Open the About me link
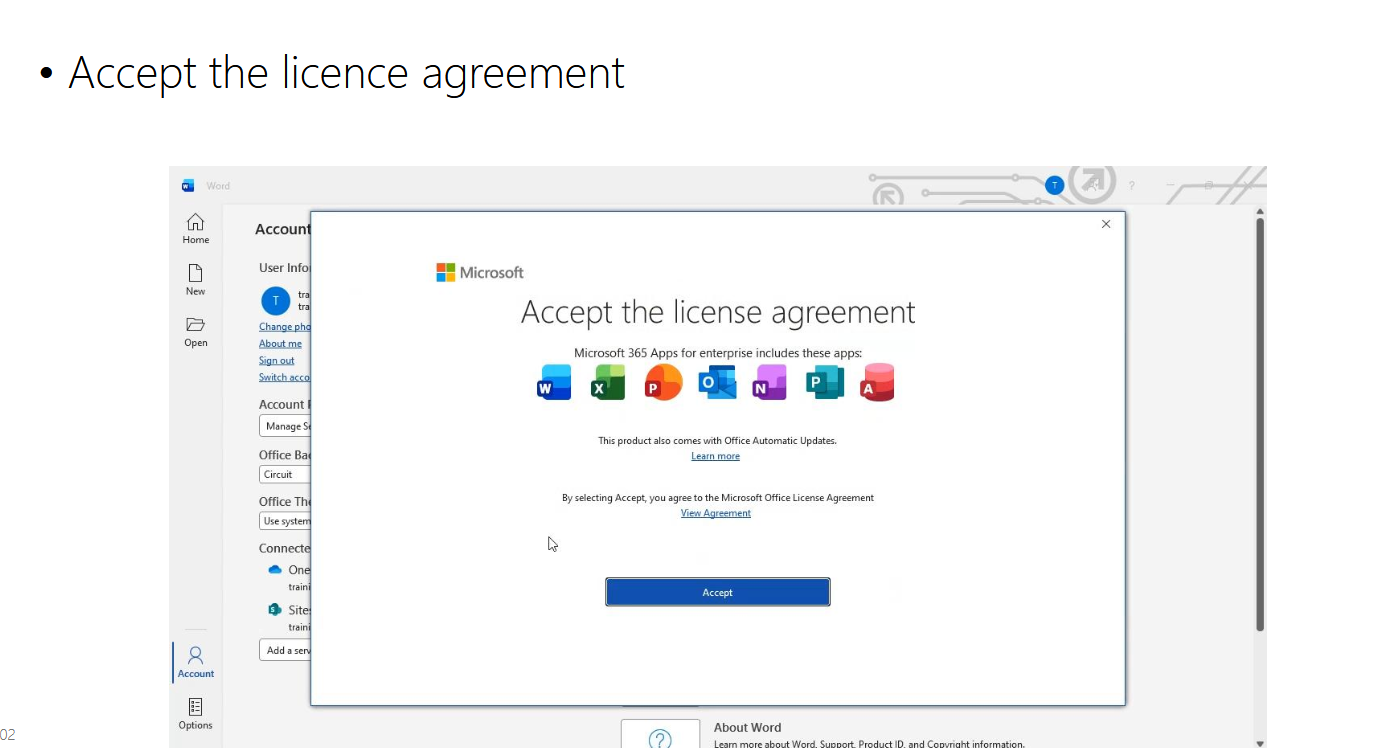The height and width of the screenshot is (748, 1393). (x=280, y=344)
